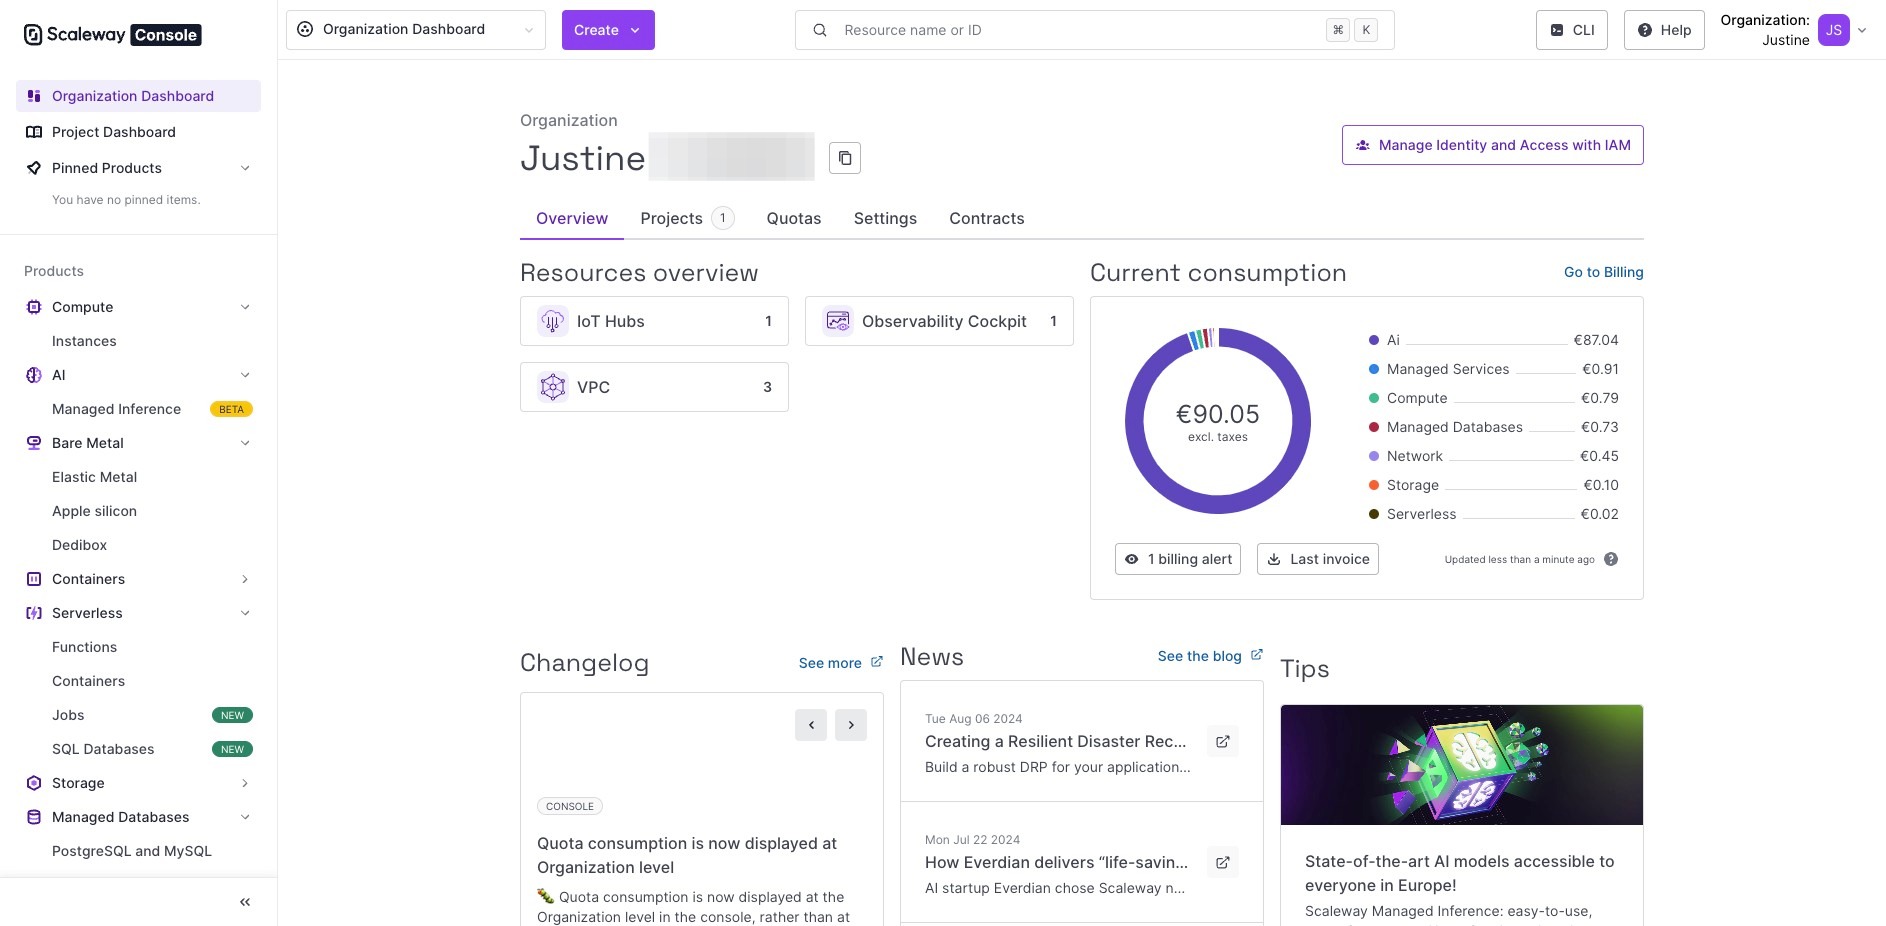Click the Managed Services blue legend dot
This screenshot has height=926, width=1886.
[x=1374, y=369]
